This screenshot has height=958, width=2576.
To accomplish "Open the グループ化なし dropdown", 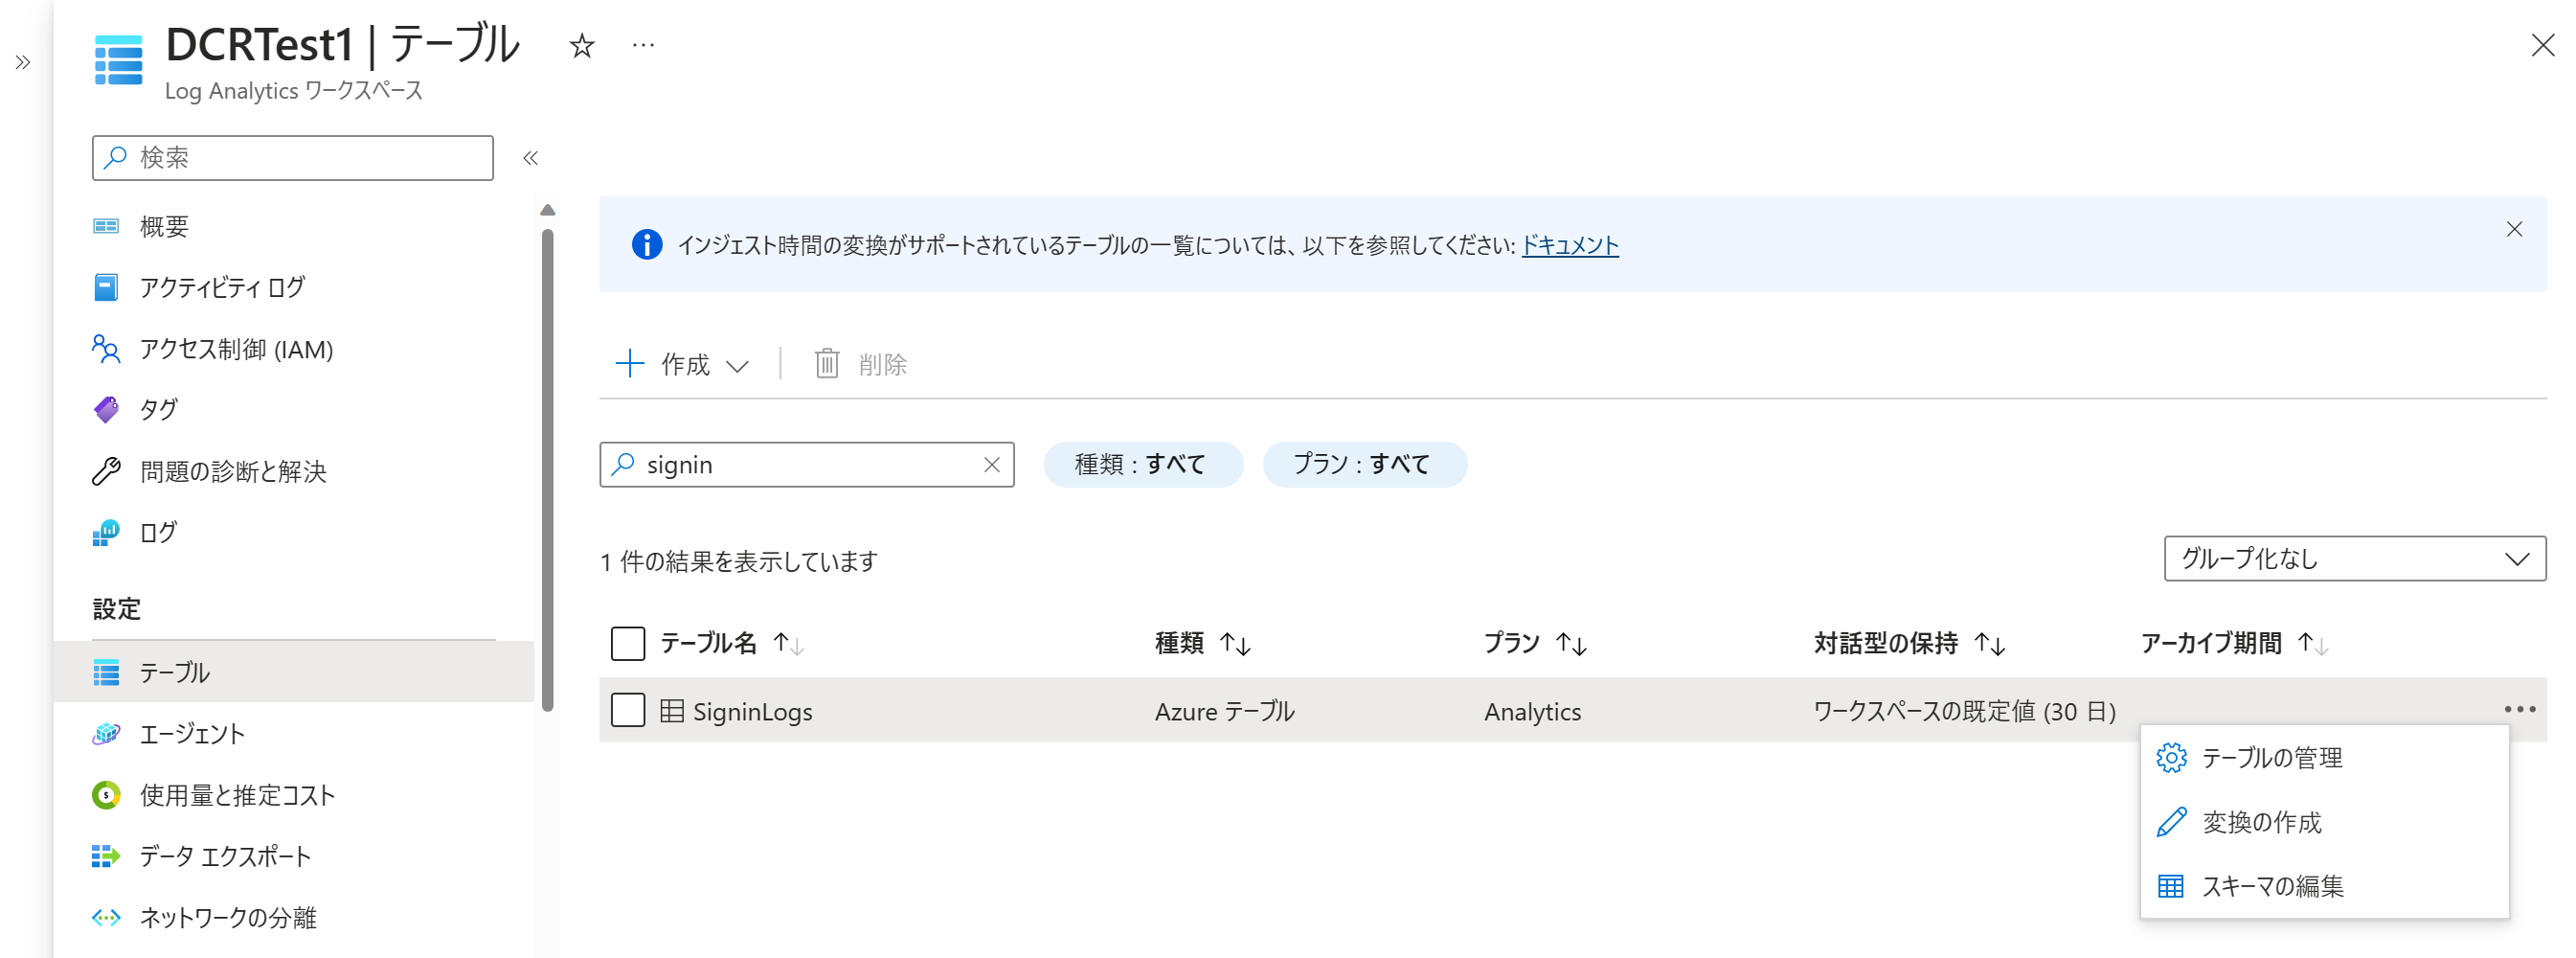I will coord(2355,559).
